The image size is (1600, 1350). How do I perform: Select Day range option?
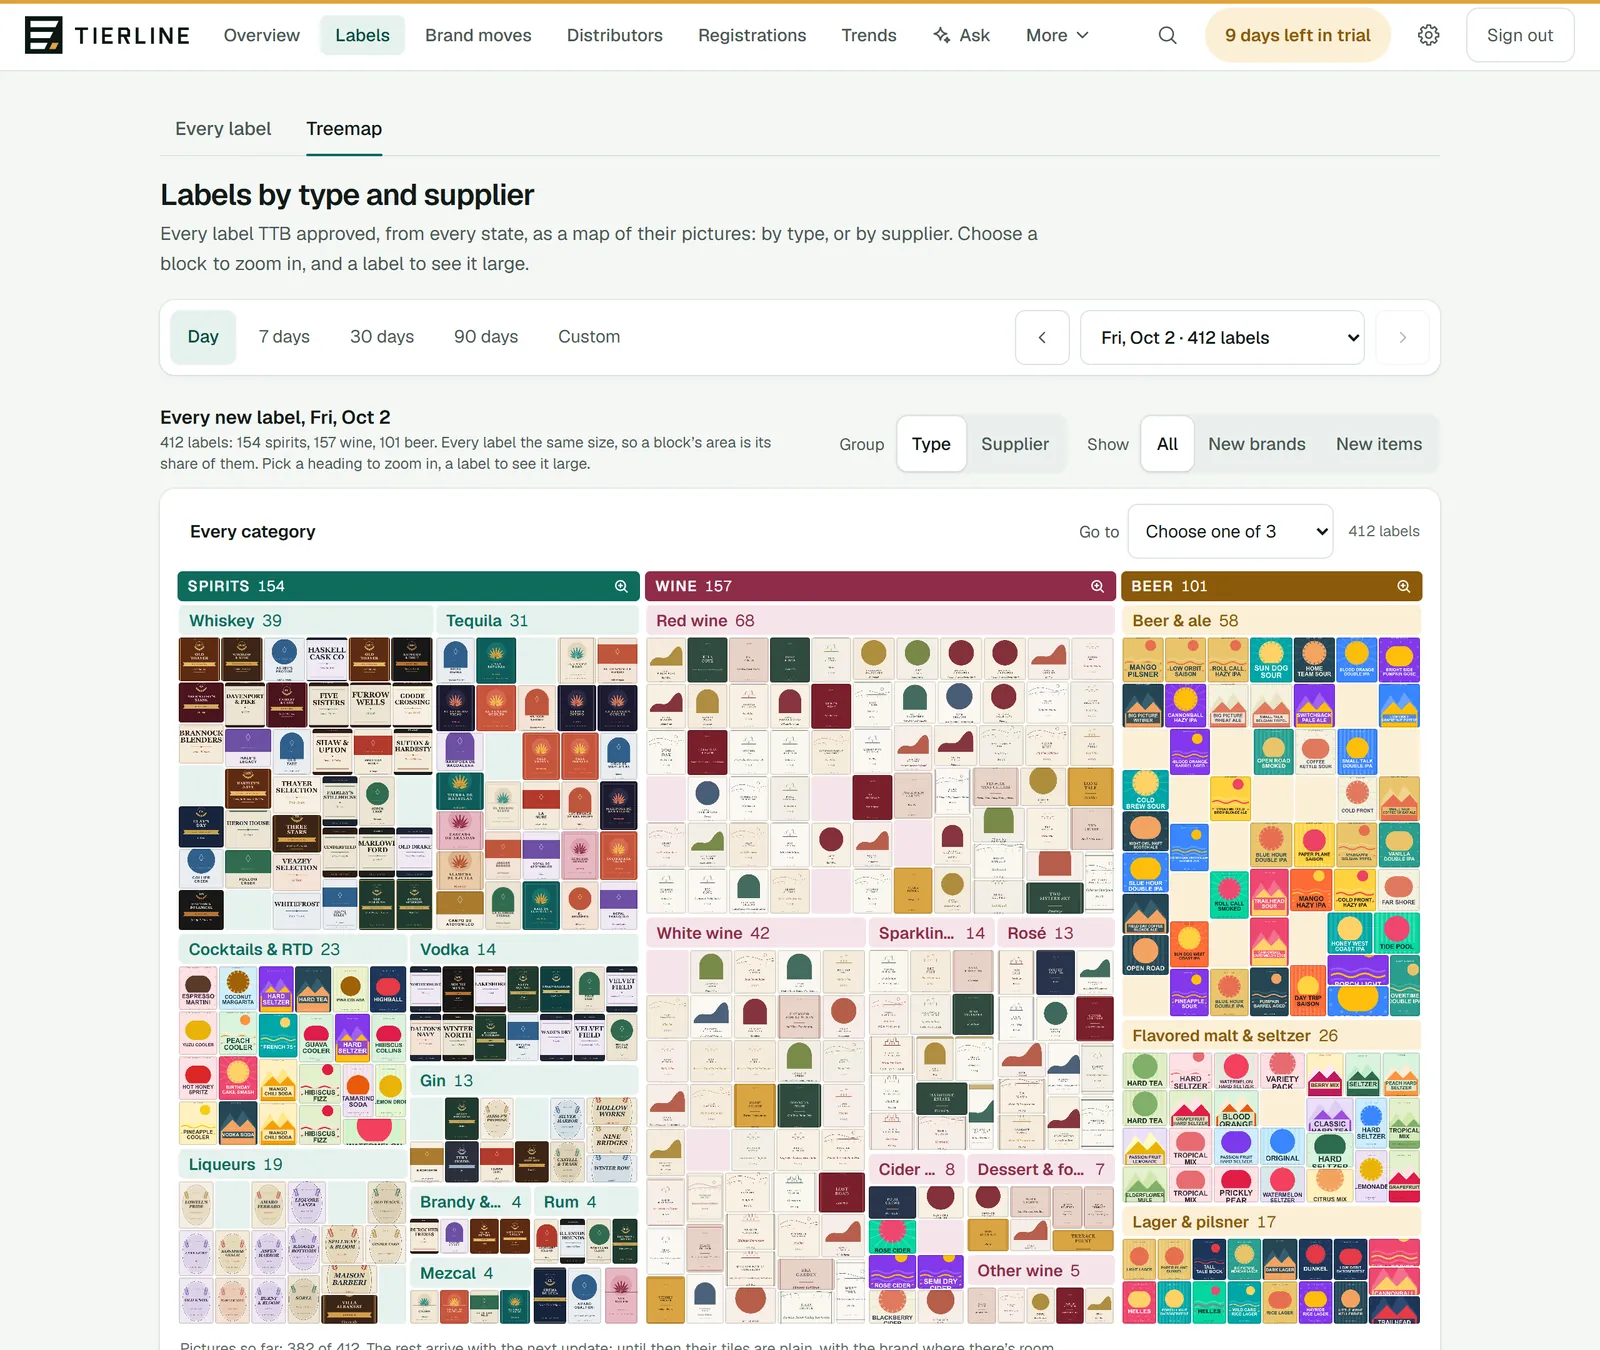point(203,337)
